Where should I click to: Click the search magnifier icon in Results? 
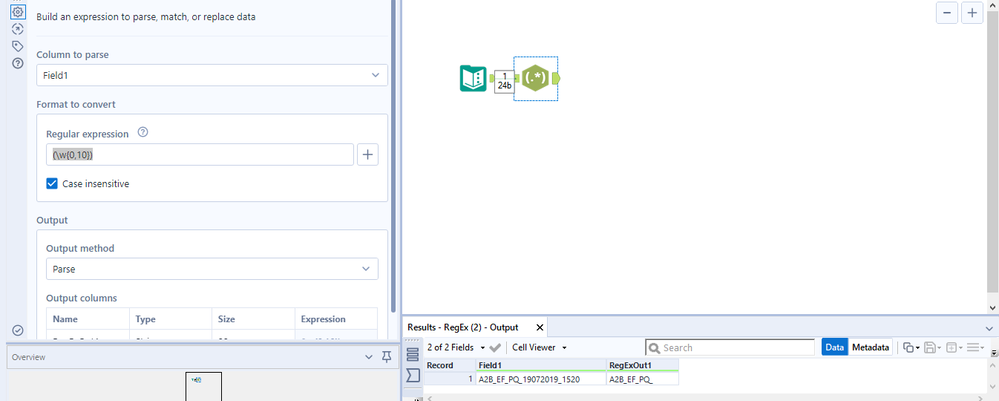click(x=654, y=347)
